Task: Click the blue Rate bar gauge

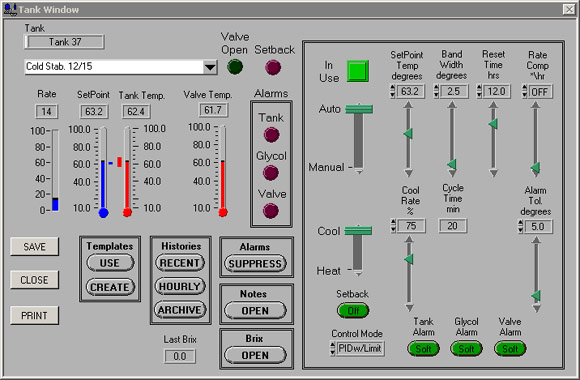Action: tap(55, 170)
